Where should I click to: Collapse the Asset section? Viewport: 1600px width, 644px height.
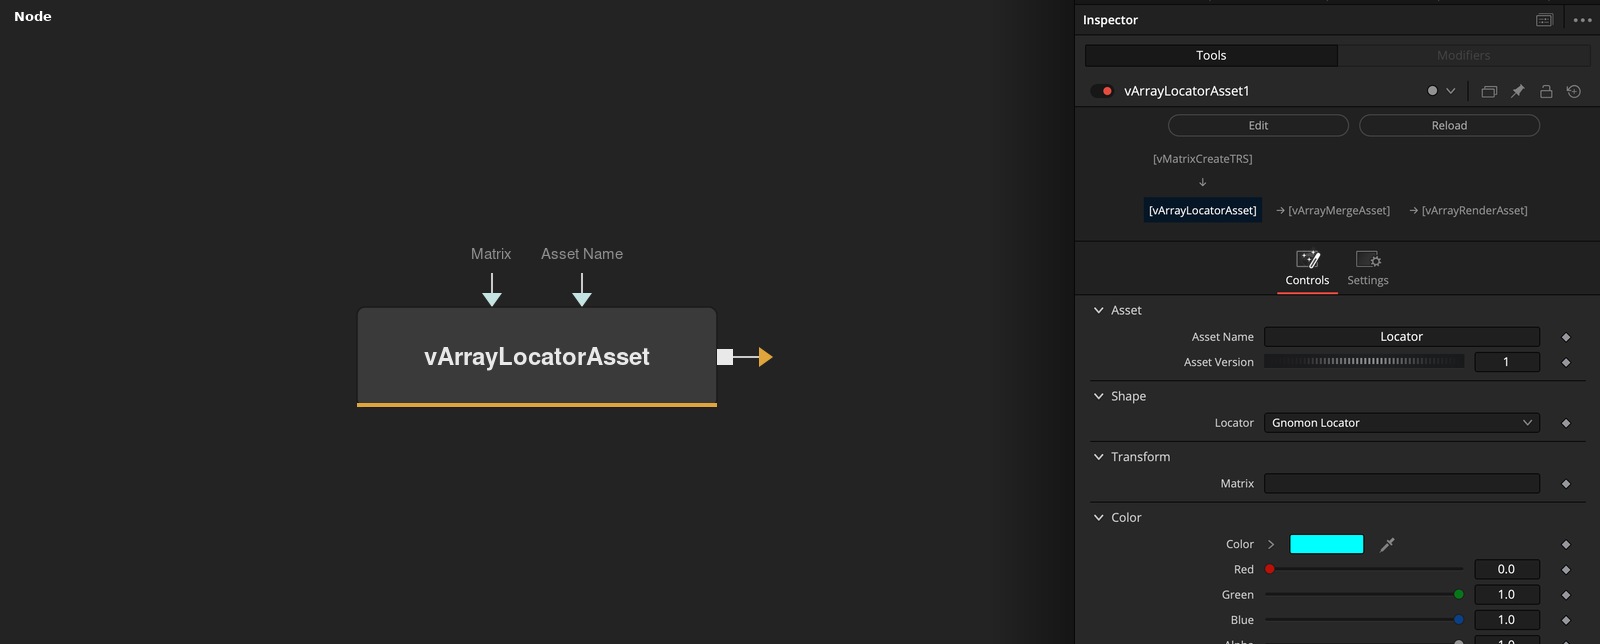point(1099,310)
